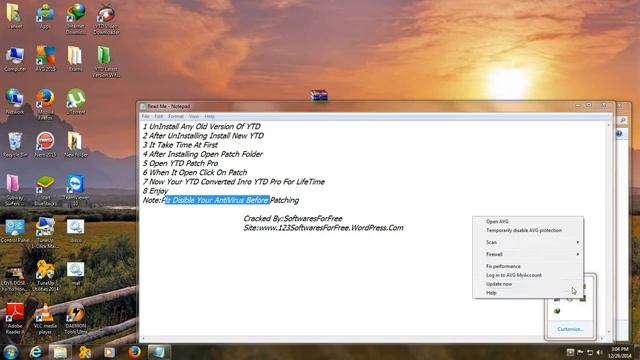
Task: Open Notepad View menu
Action: [194, 116]
